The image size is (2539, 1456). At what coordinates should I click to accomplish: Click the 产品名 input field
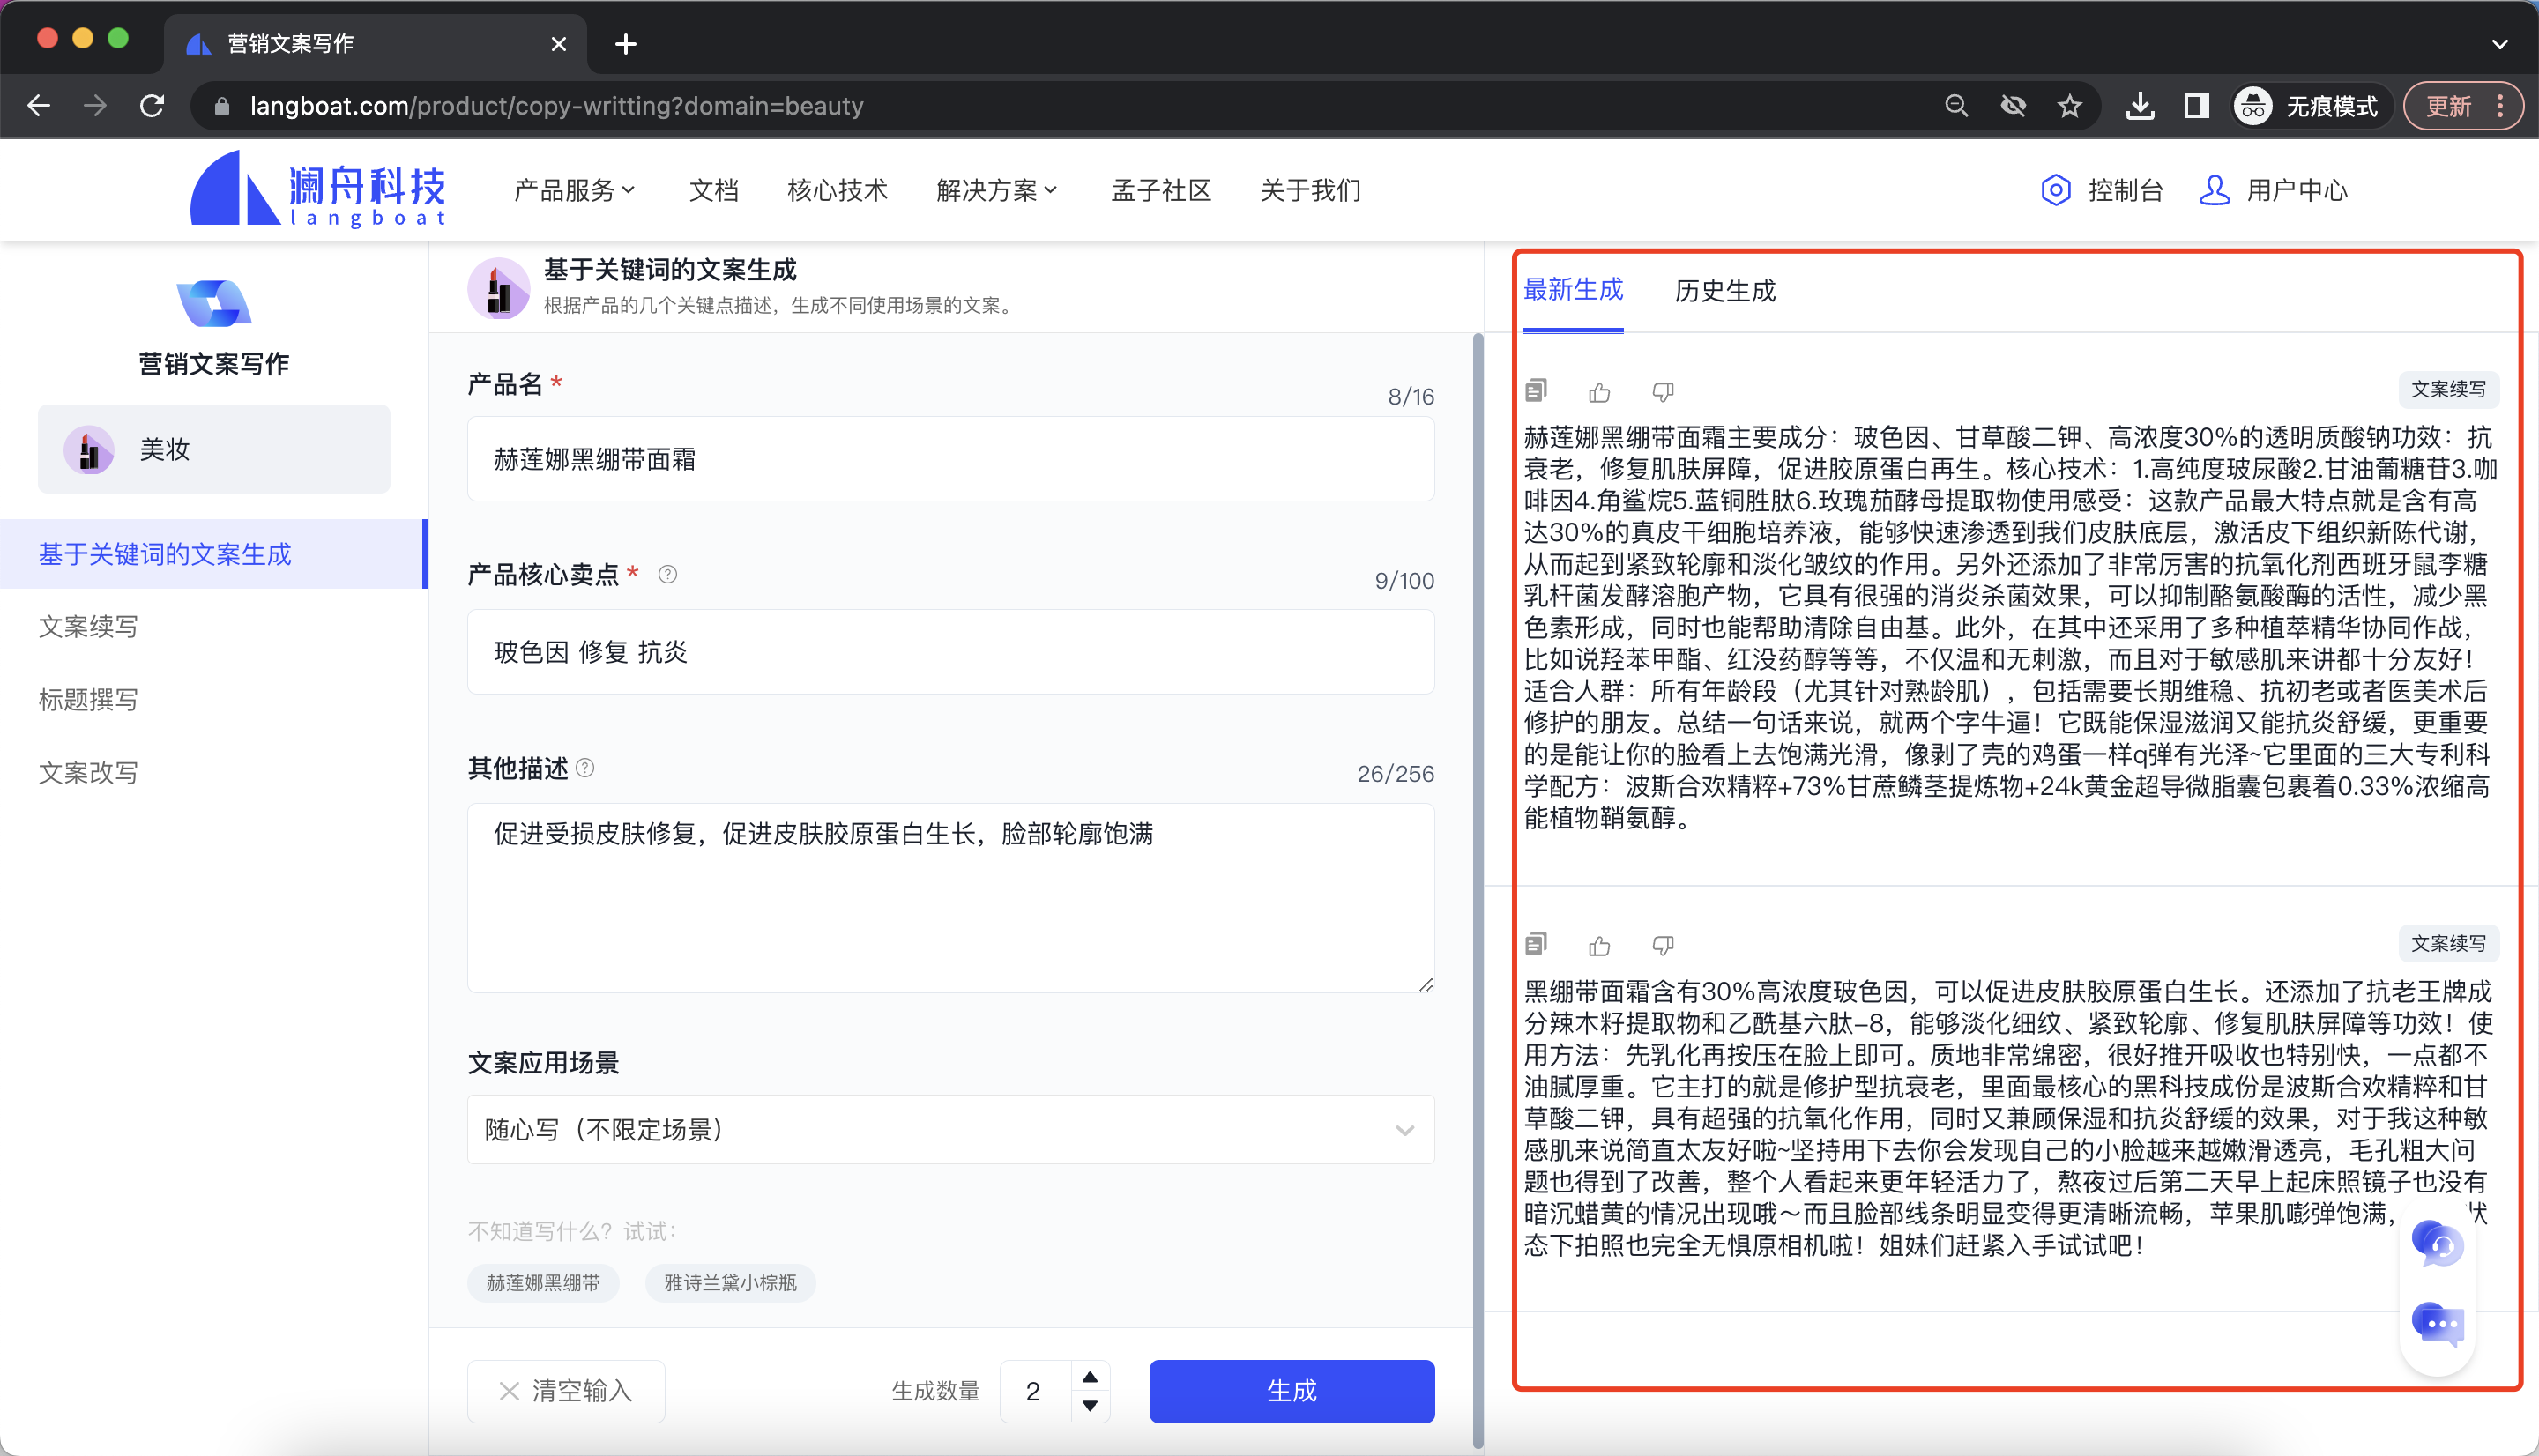pyautogui.click(x=950, y=459)
